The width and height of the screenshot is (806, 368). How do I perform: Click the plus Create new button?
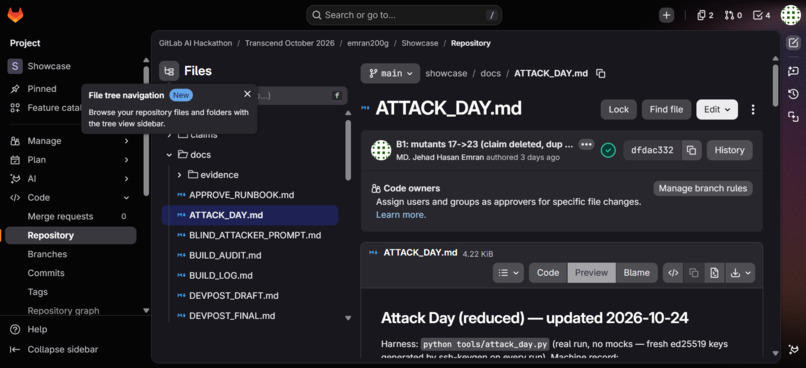(x=667, y=15)
